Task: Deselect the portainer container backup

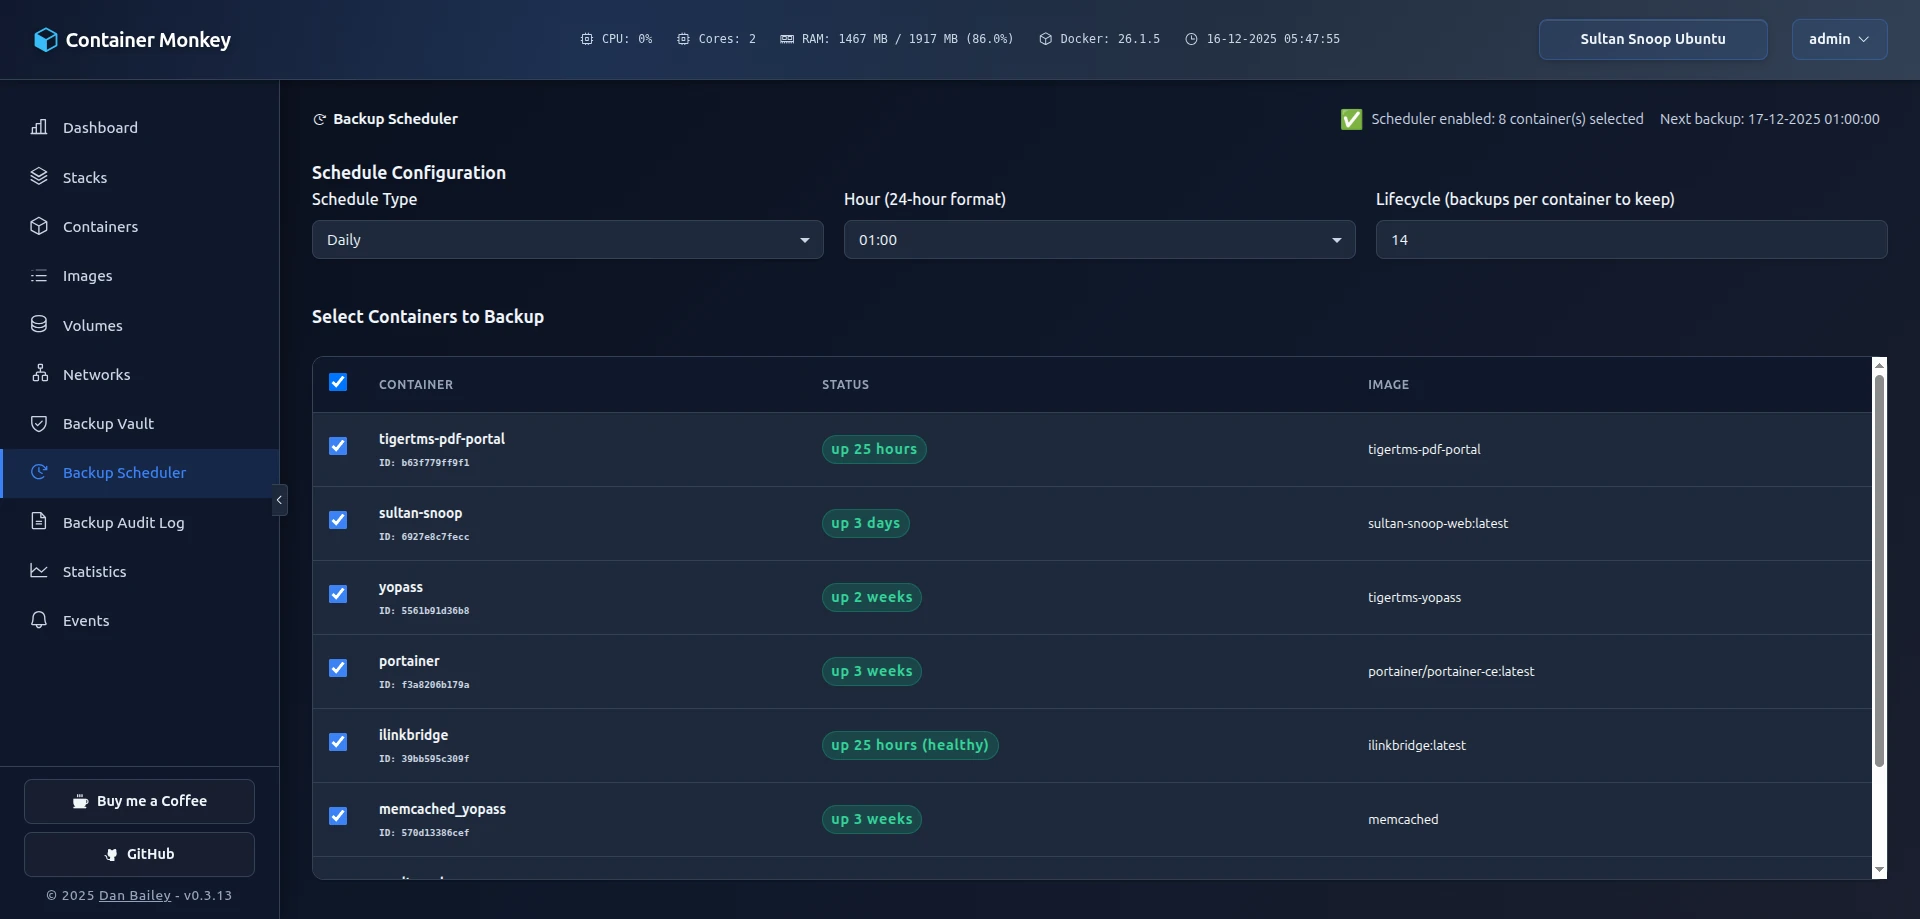Action: pyautogui.click(x=338, y=668)
